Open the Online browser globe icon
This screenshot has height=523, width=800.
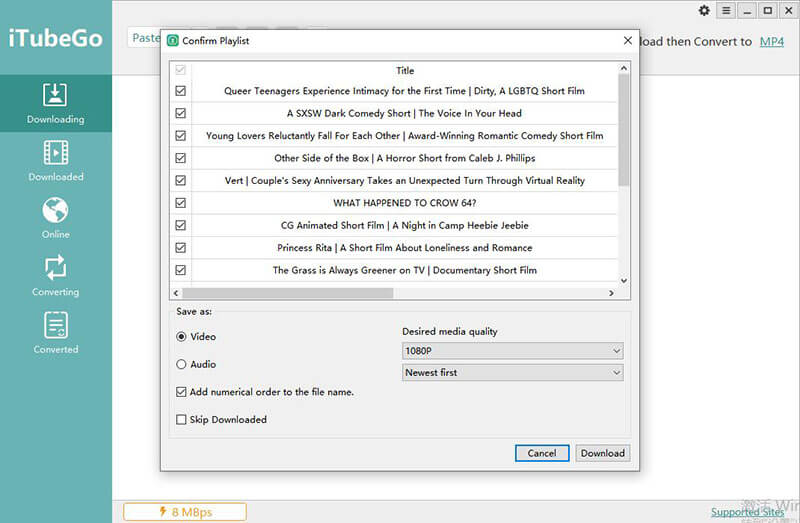(x=55, y=210)
